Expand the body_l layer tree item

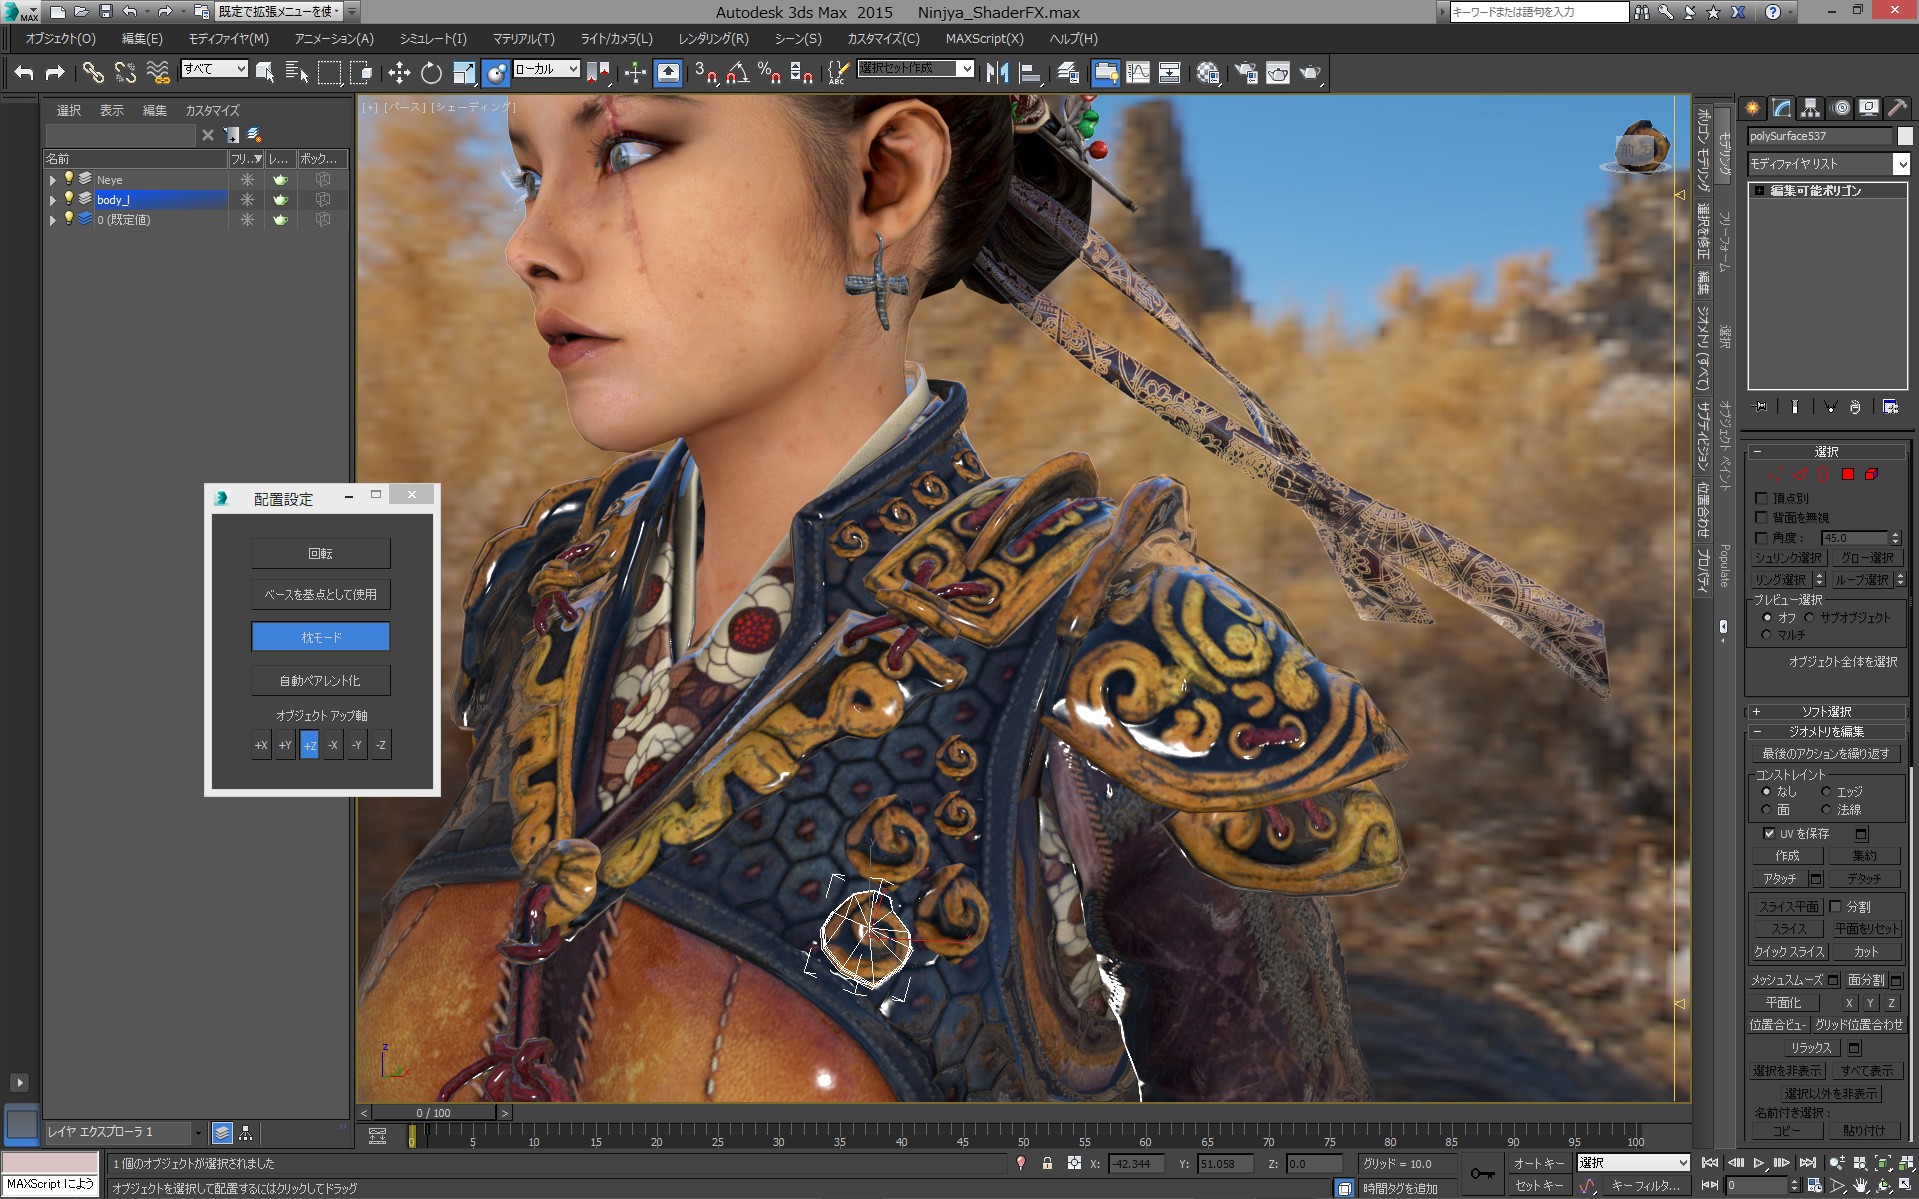click(x=52, y=200)
